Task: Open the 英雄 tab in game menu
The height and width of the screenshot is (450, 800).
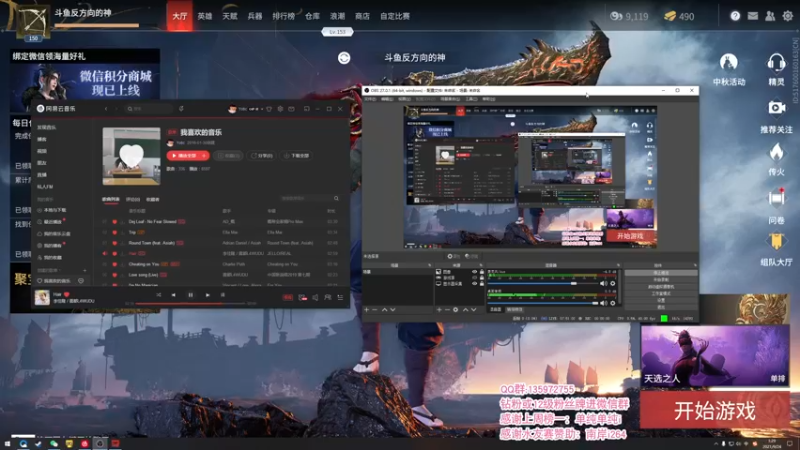Action: 205,16
